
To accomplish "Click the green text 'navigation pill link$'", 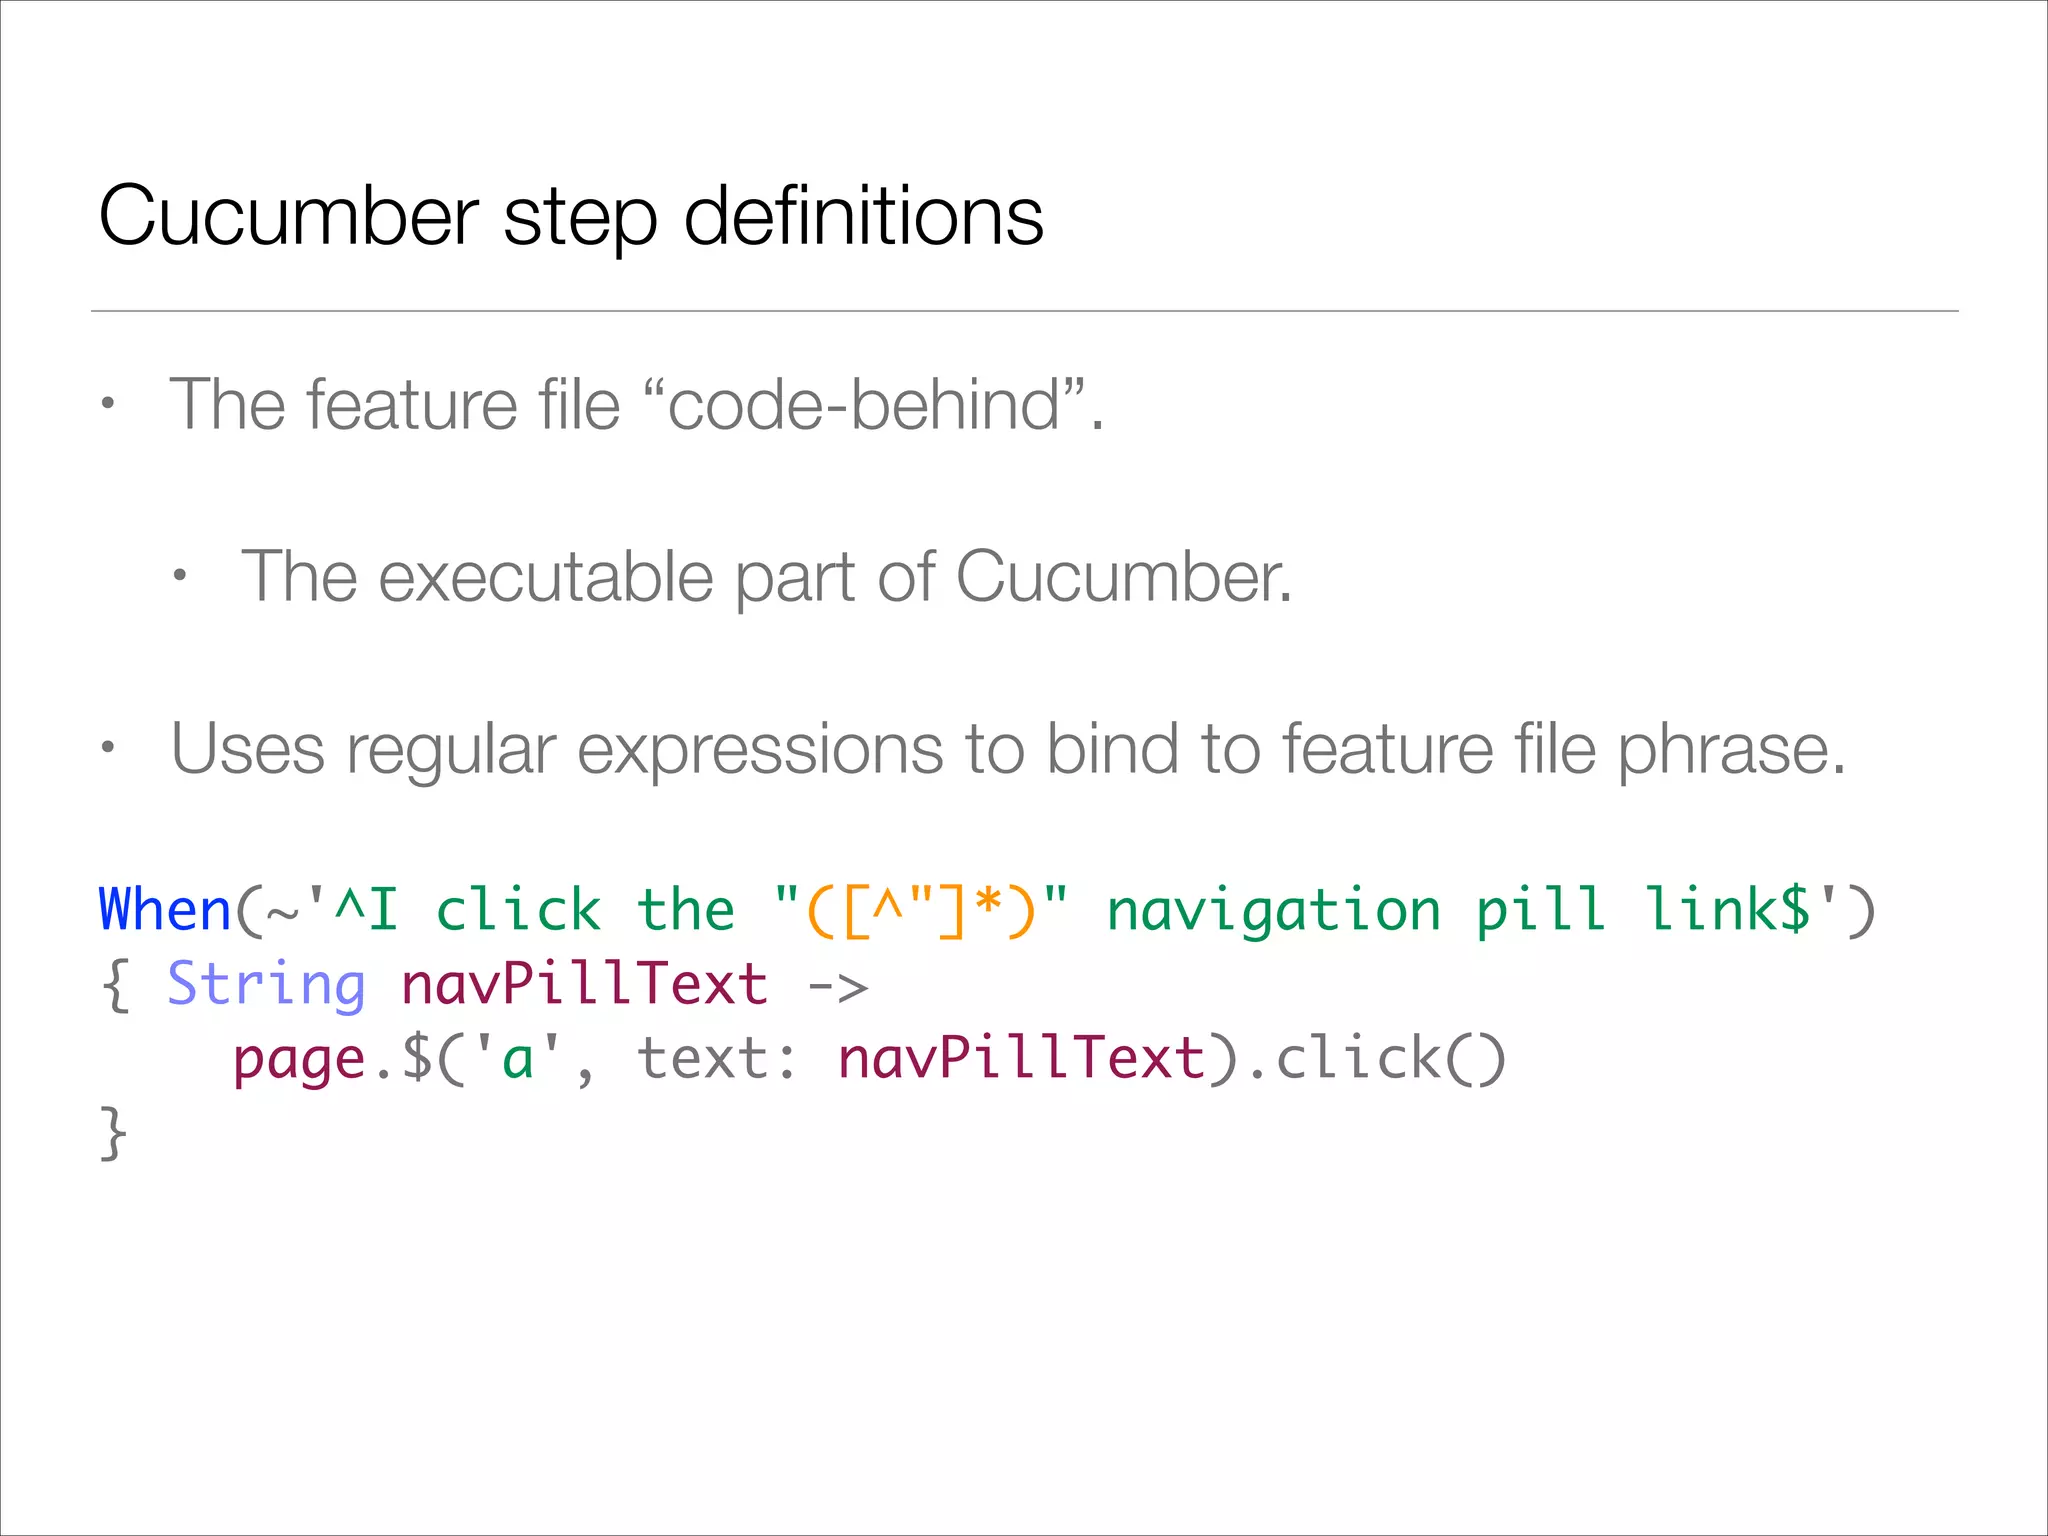I will (x=1458, y=910).
